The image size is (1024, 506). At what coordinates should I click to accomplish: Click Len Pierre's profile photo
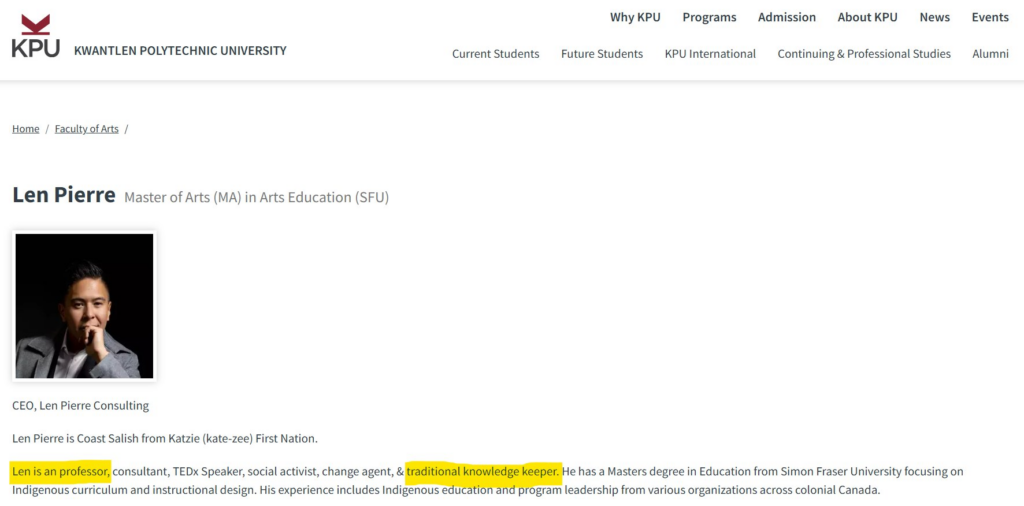click(x=84, y=306)
